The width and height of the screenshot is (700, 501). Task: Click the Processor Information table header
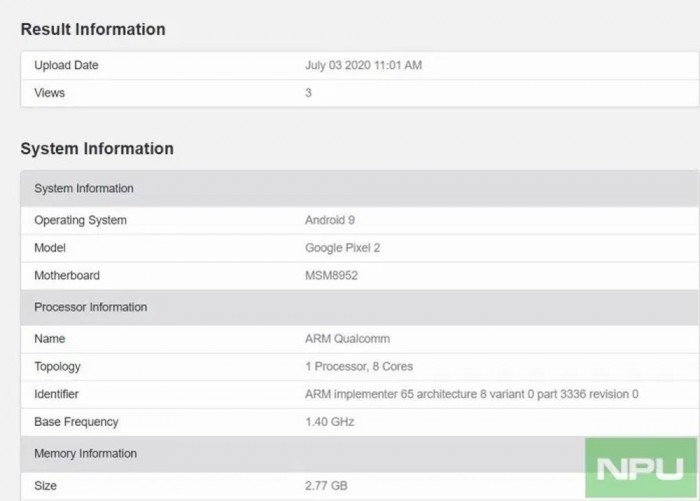click(x=90, y=307)
